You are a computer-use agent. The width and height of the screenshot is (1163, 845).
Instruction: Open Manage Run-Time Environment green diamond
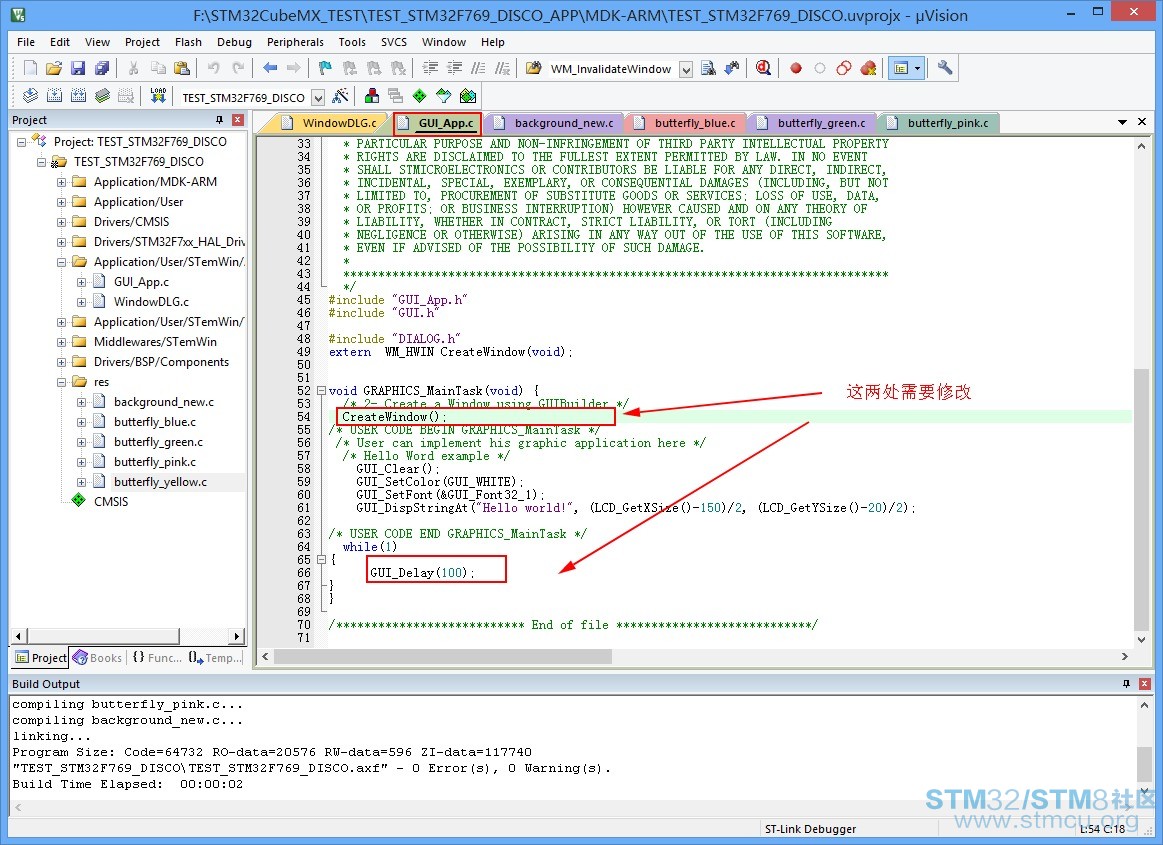[420, 96]
